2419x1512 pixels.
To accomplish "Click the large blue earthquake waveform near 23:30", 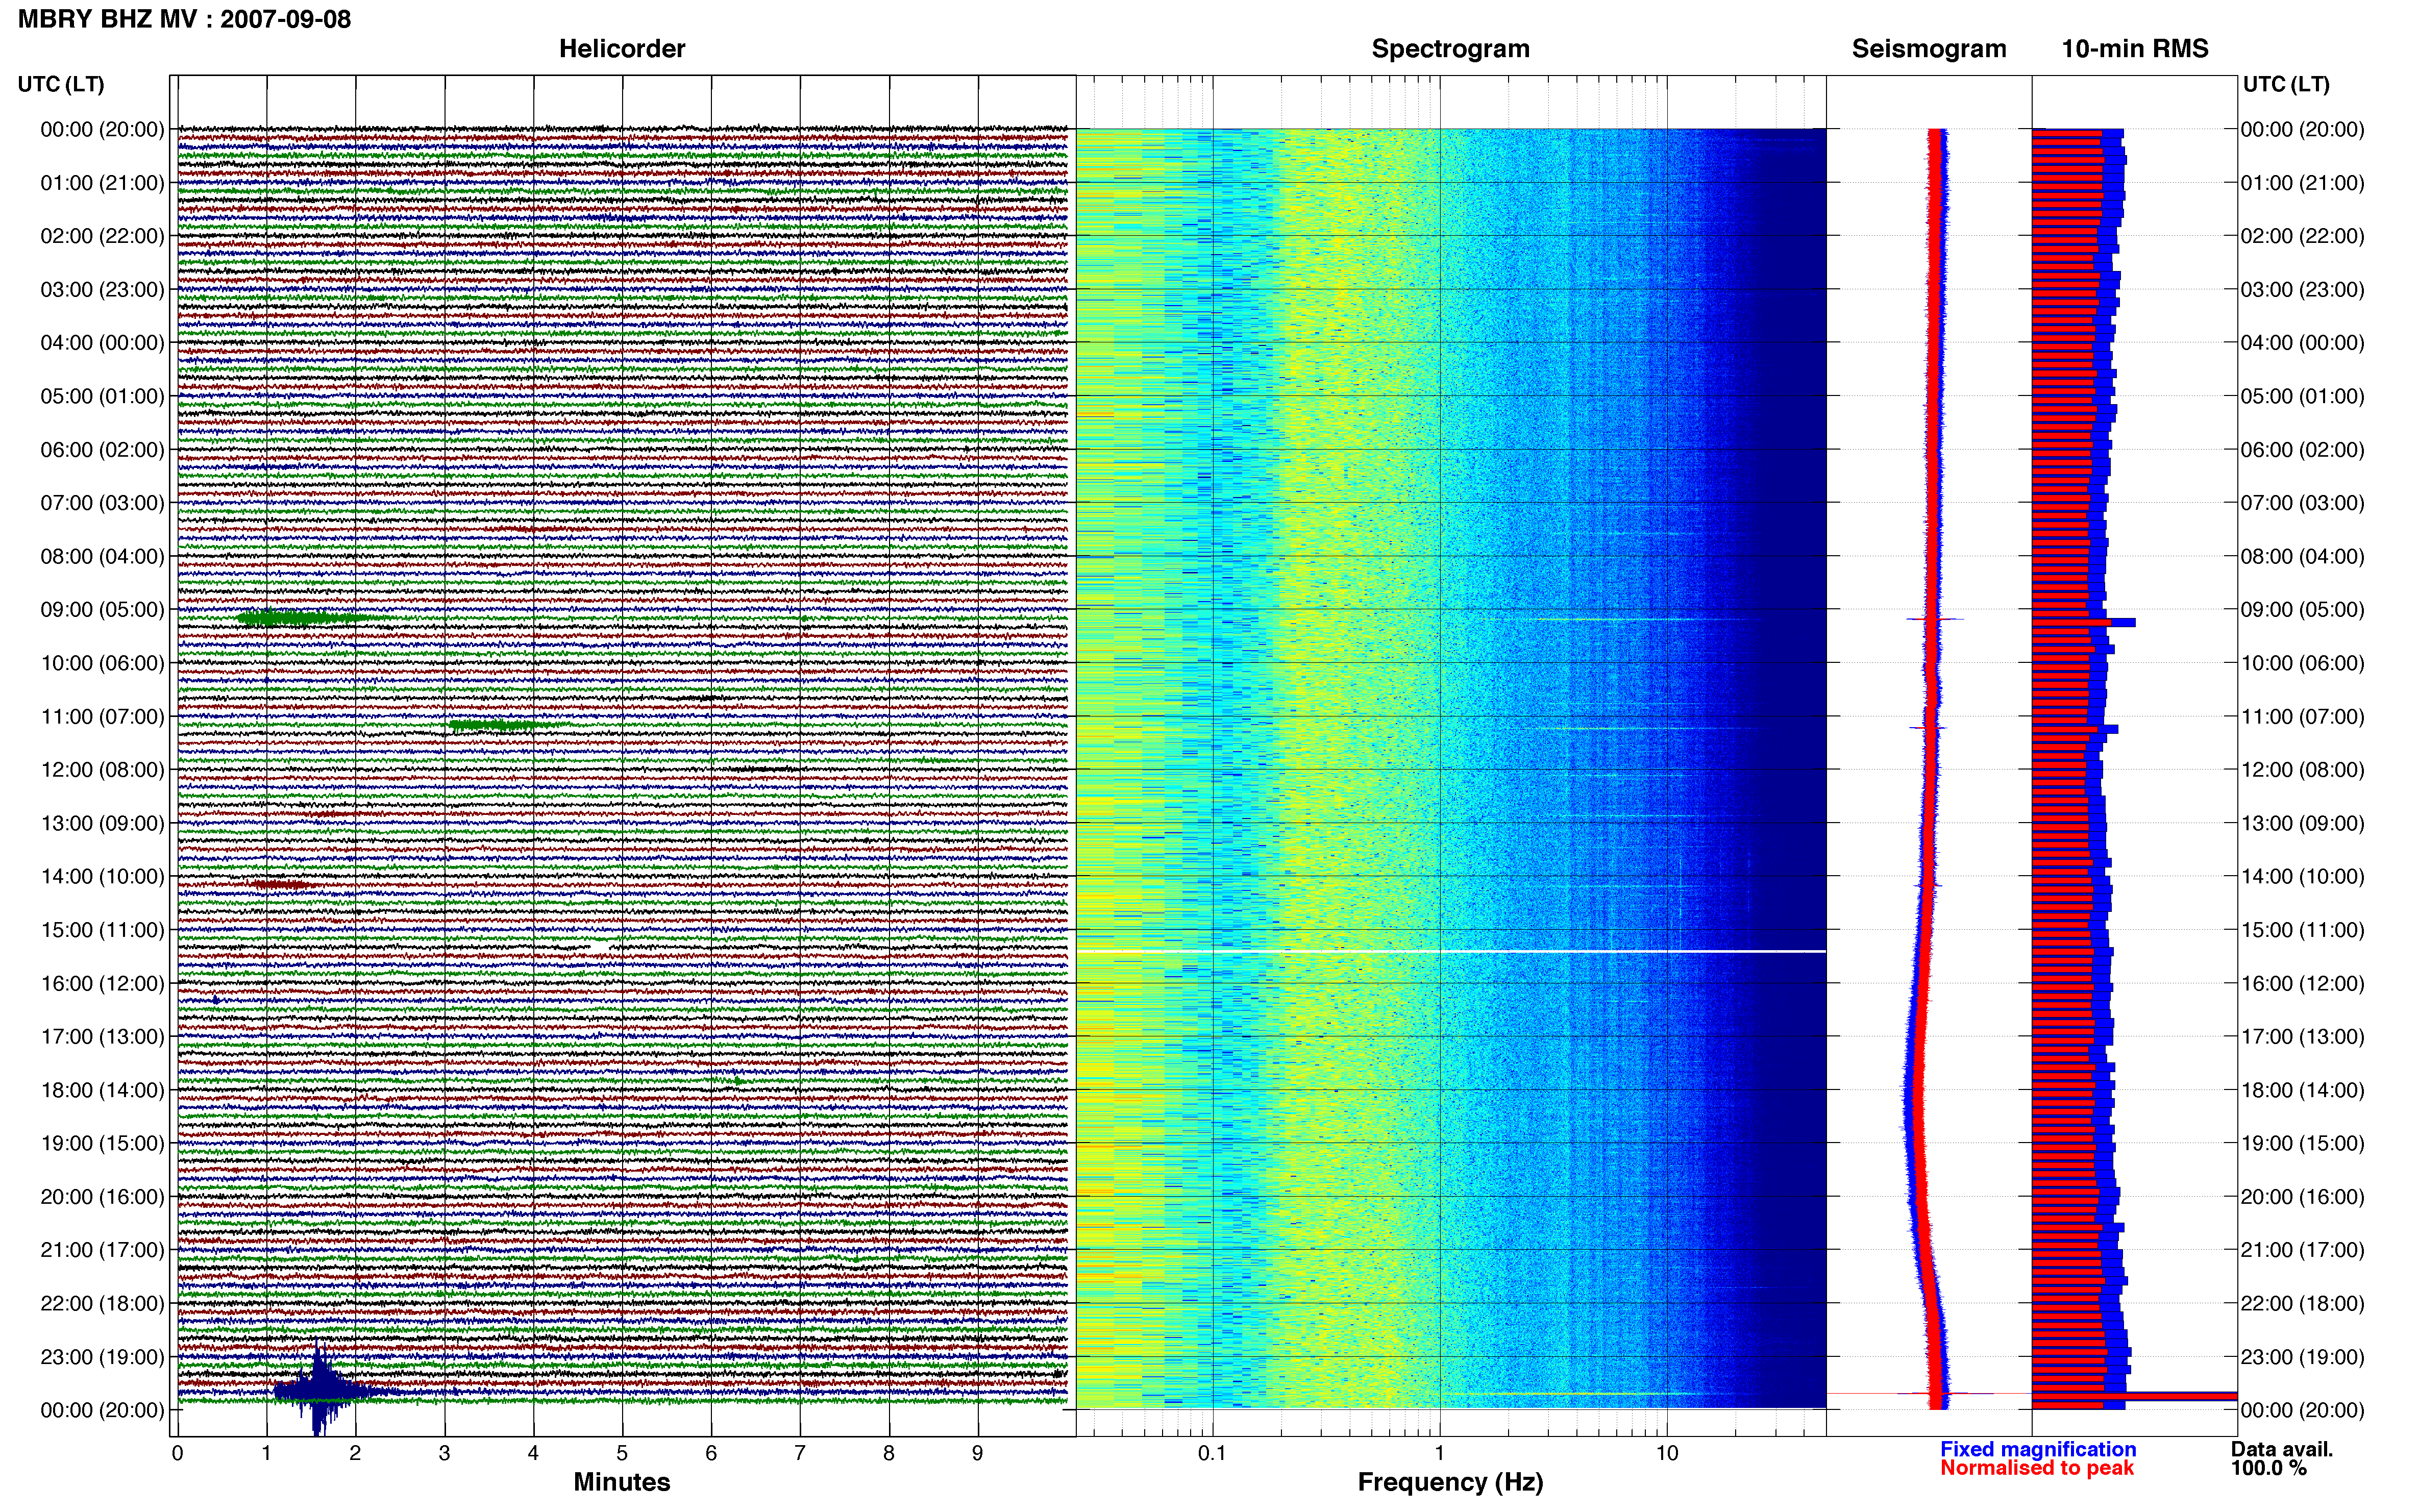I will (x=320, y=1390).
